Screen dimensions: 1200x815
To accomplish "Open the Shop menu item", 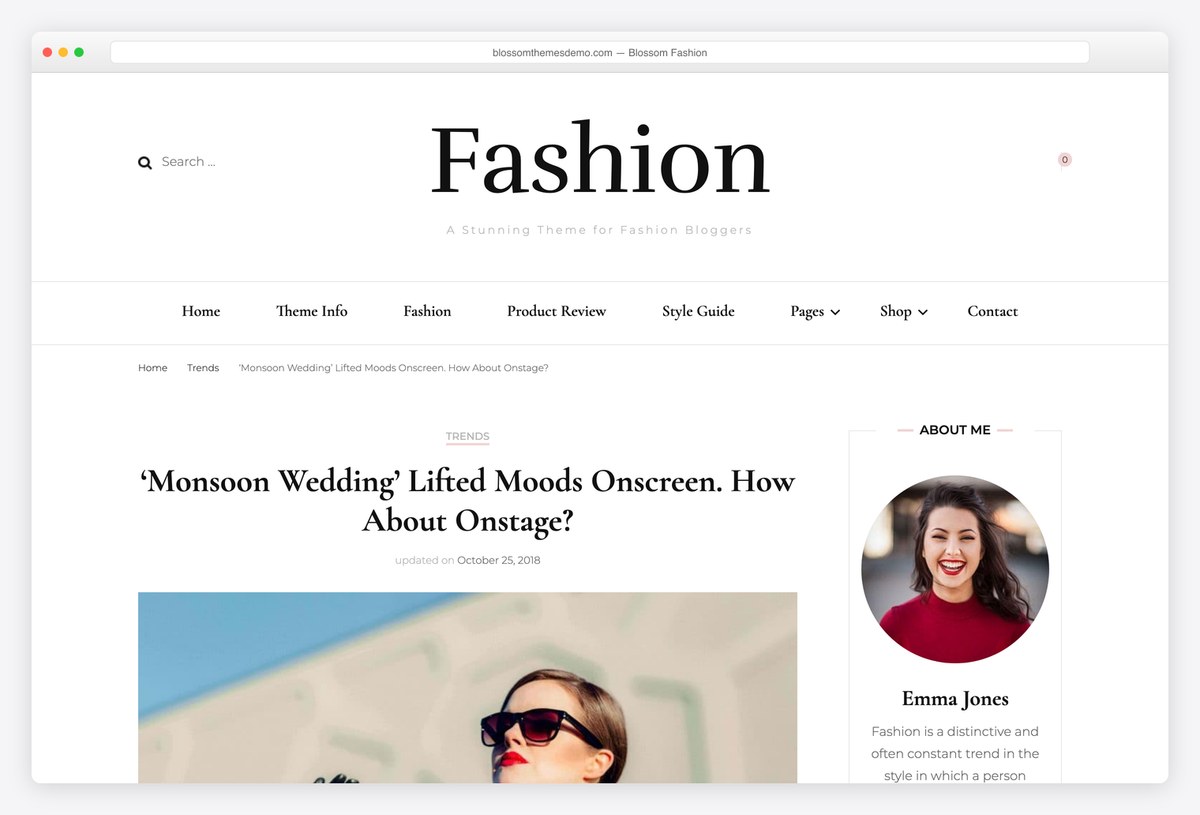I will pos(895,311).
